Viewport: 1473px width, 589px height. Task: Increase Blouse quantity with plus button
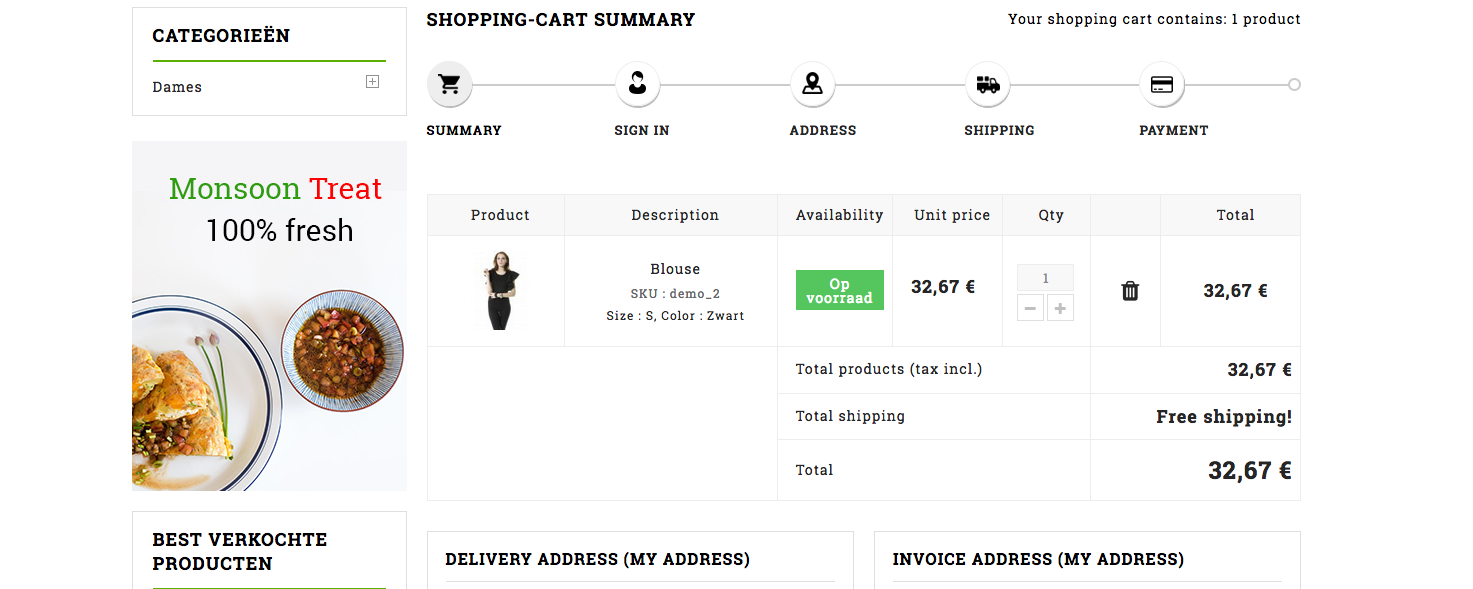click(1060, 308)
